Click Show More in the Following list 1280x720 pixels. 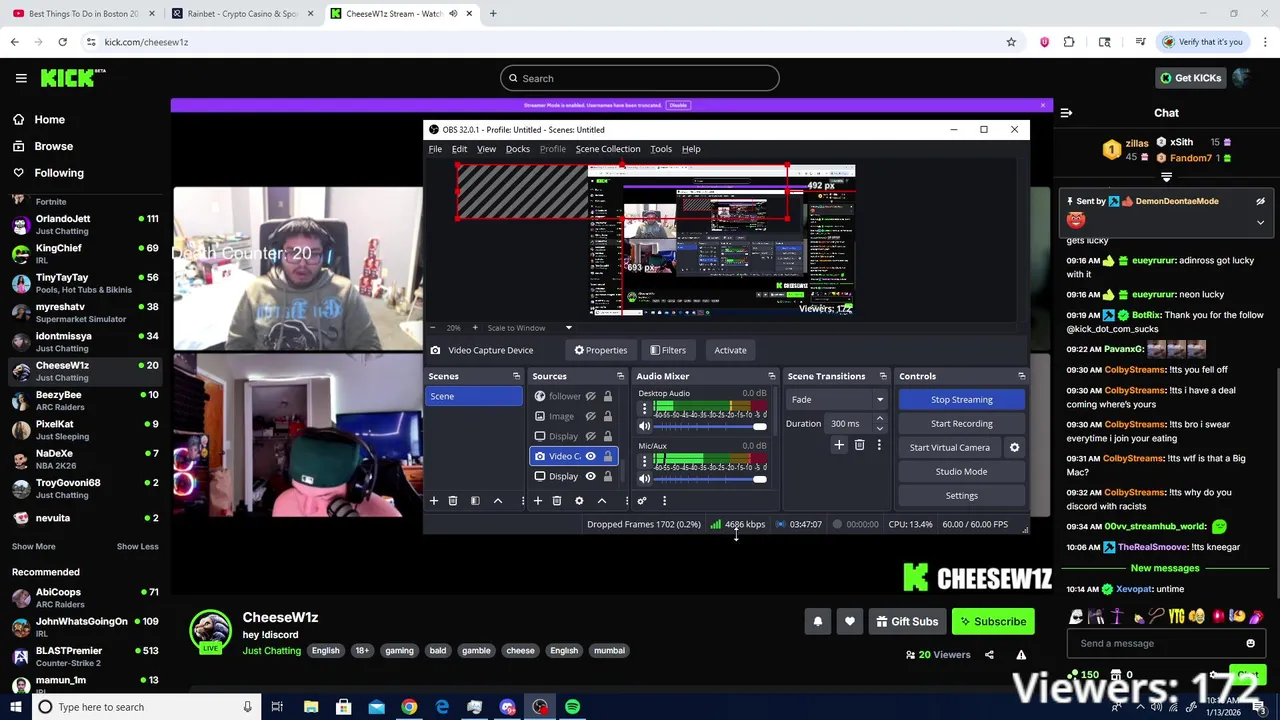point(34,546)
